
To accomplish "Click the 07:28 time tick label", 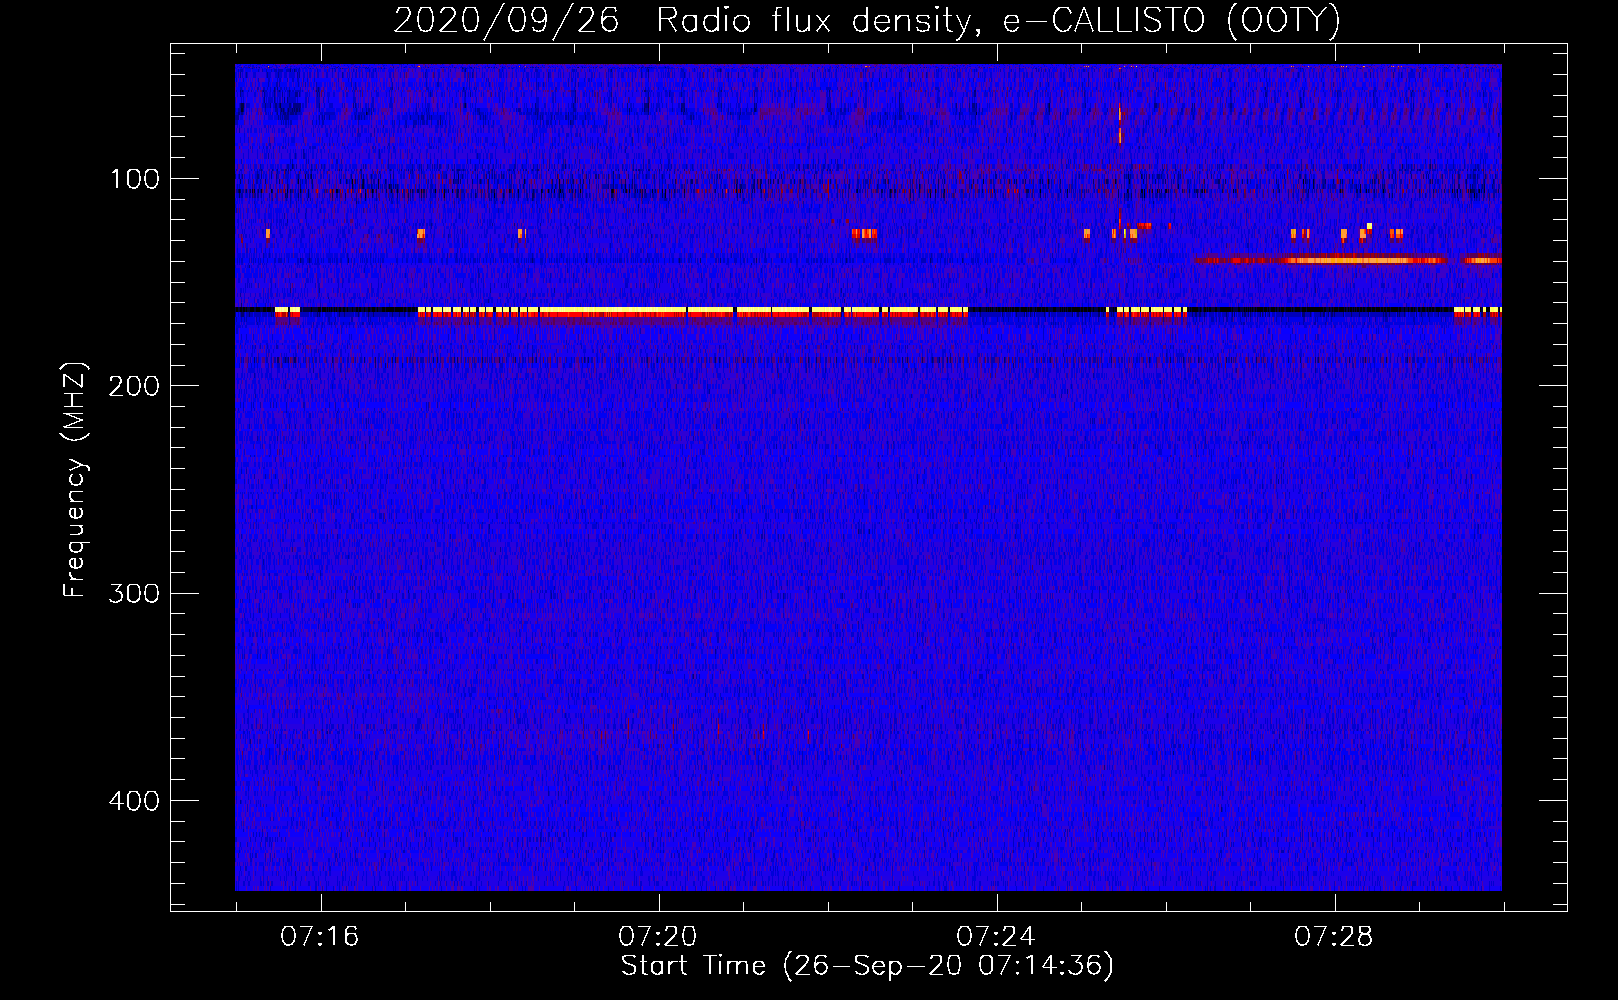I will click(1334, 937).
